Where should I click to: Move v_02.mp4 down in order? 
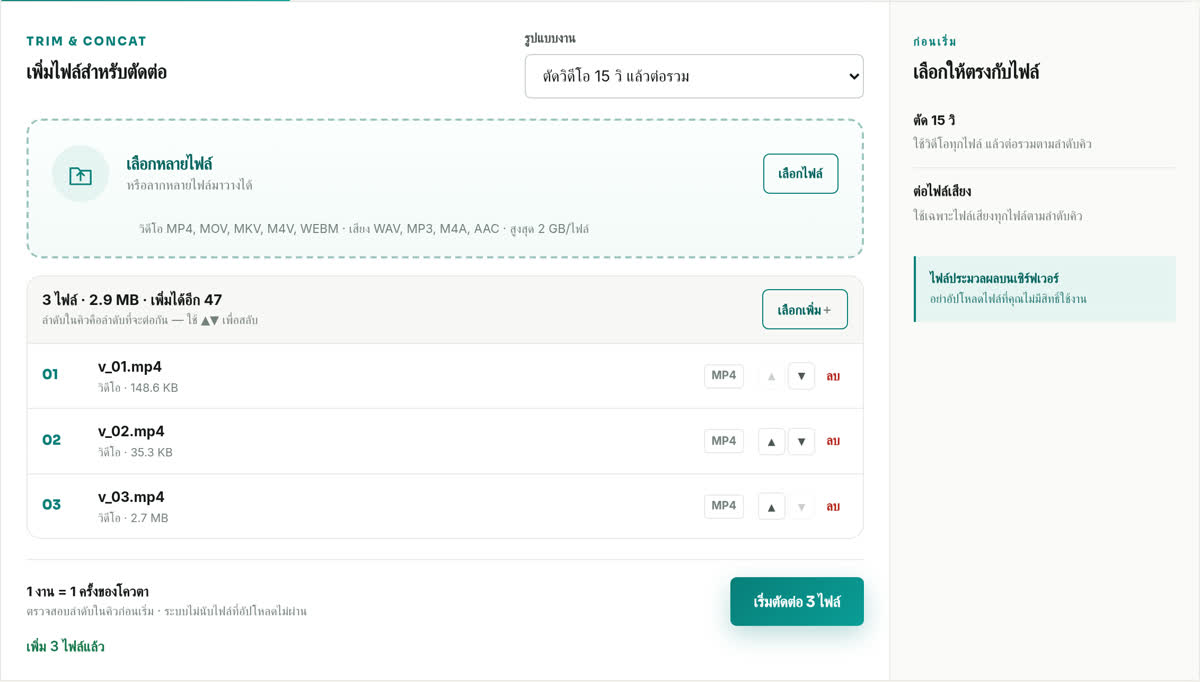click(801, 441)
